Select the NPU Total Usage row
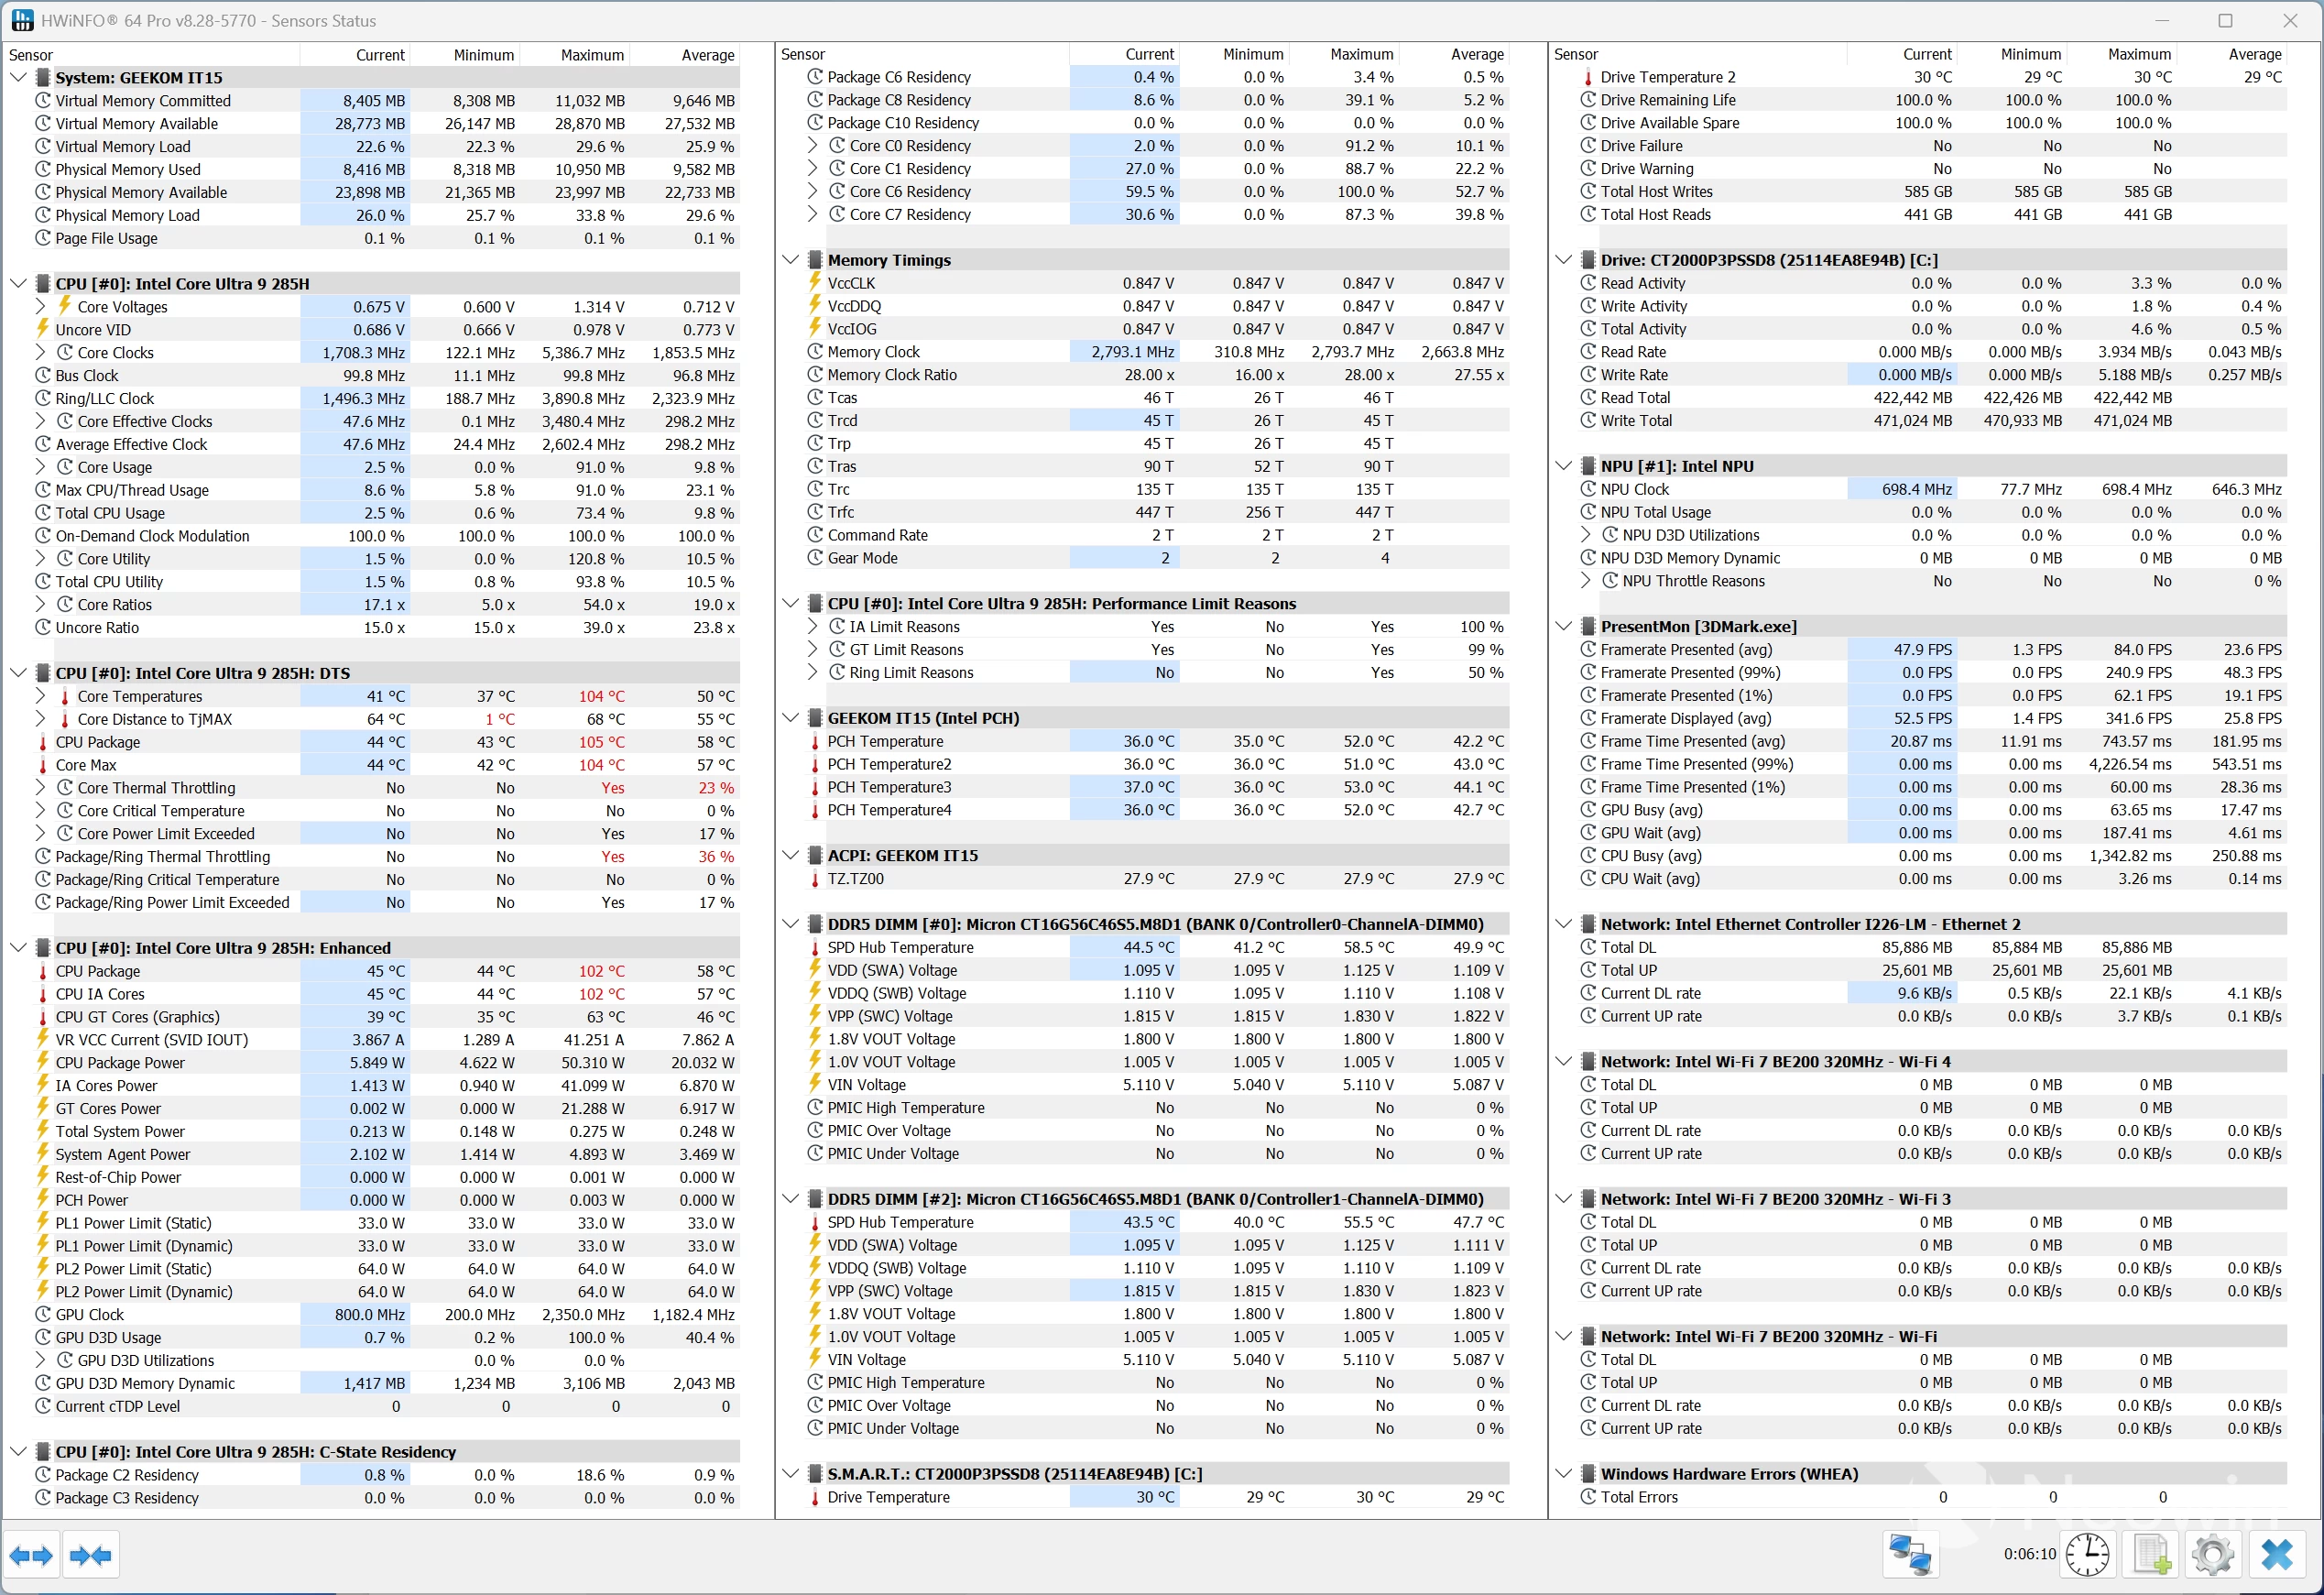2324x1595 pixels. click(1932, 513)
